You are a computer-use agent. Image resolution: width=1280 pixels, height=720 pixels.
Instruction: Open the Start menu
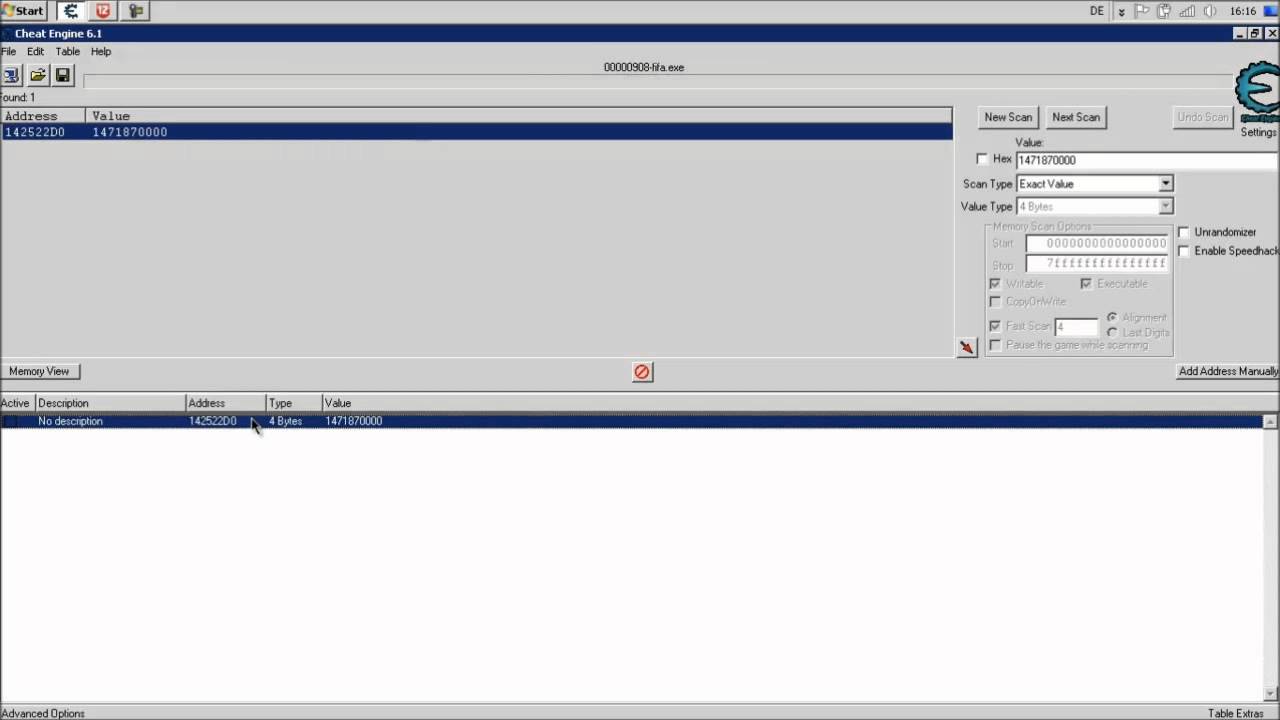coord(24,11)
